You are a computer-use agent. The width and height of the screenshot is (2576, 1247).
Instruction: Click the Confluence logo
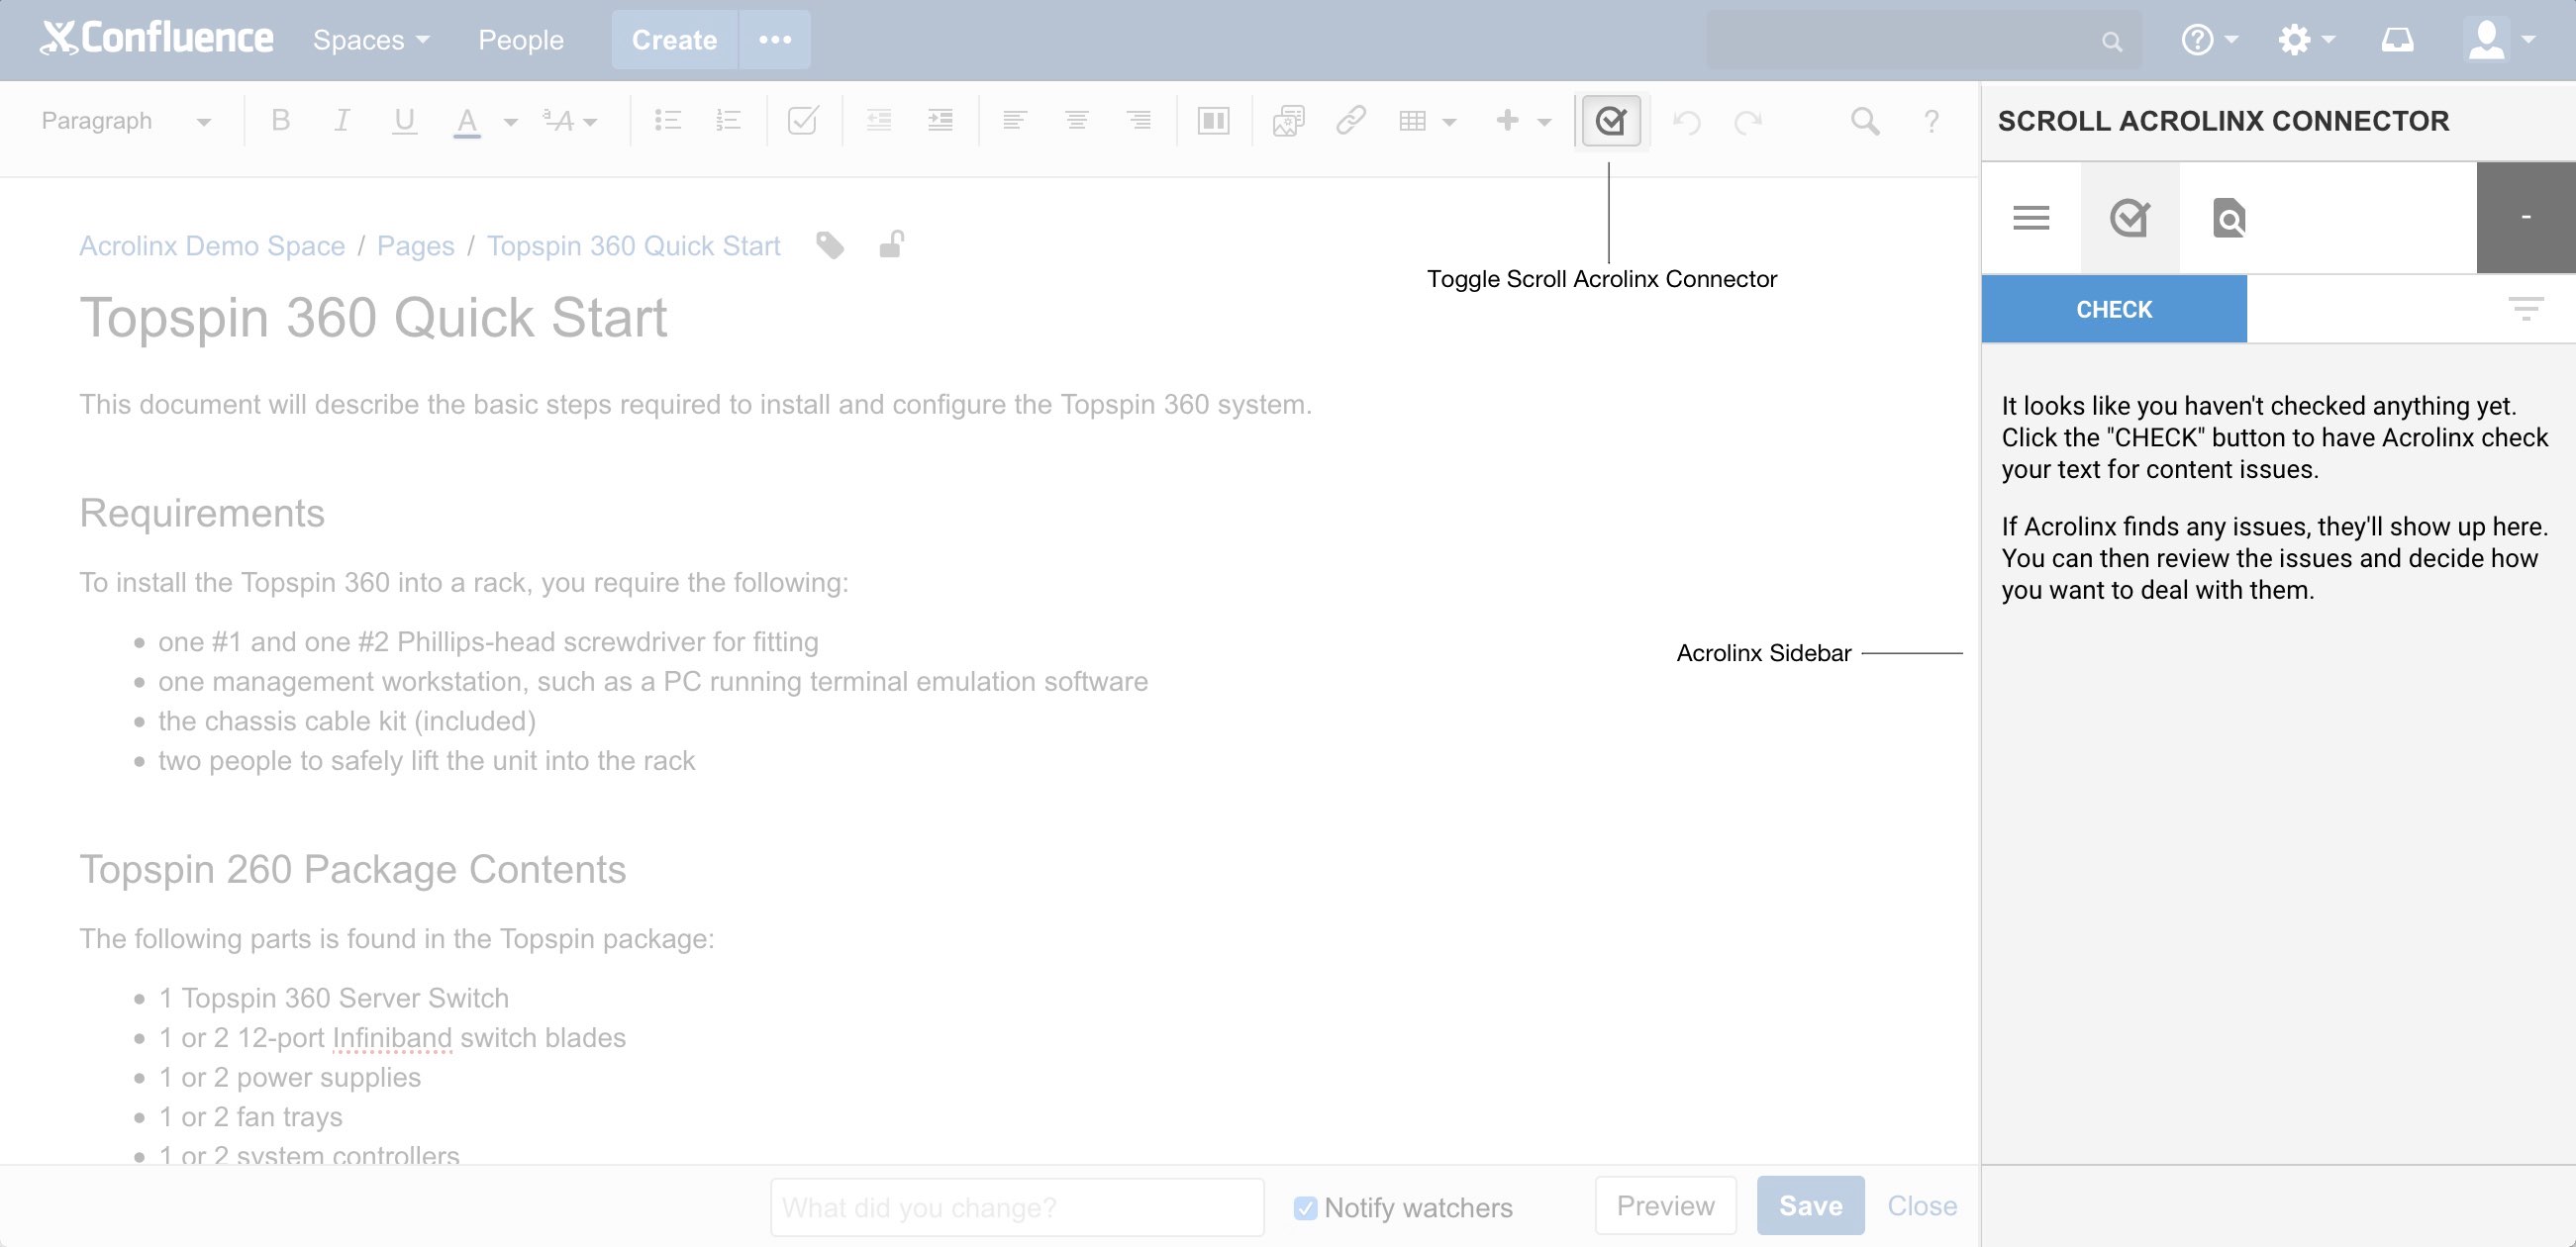(157, 38)
